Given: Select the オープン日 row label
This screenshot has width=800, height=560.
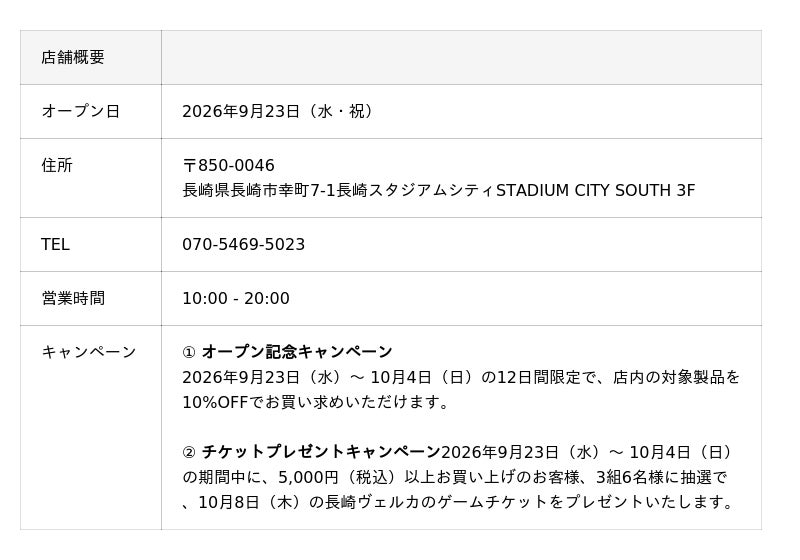Looking at the screenshot, I should point(81,111).
